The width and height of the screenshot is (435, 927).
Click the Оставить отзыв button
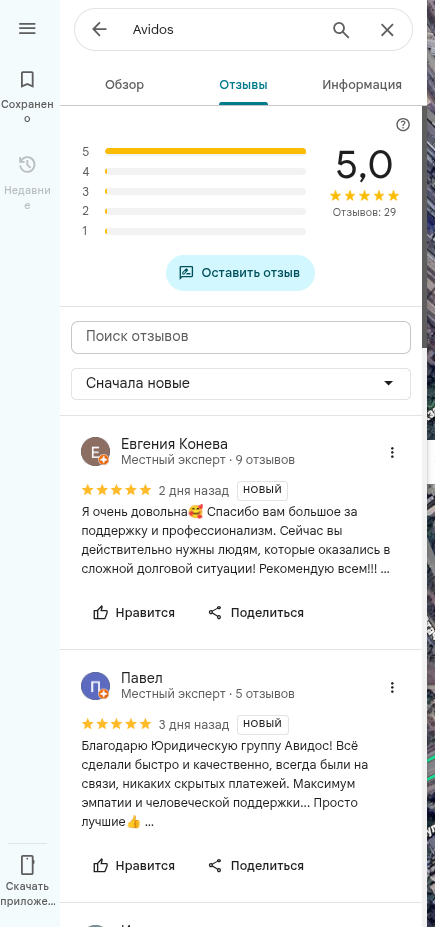(x=241, y=273)
